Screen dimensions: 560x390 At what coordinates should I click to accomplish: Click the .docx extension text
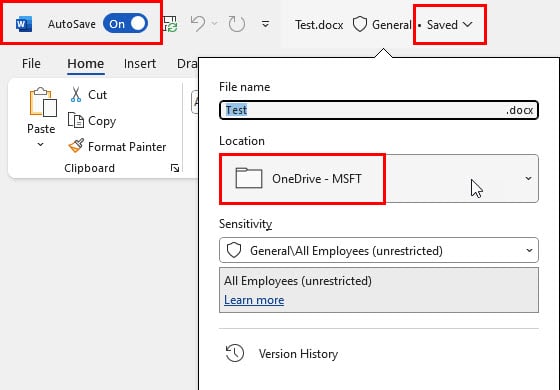tap(519, 110)
